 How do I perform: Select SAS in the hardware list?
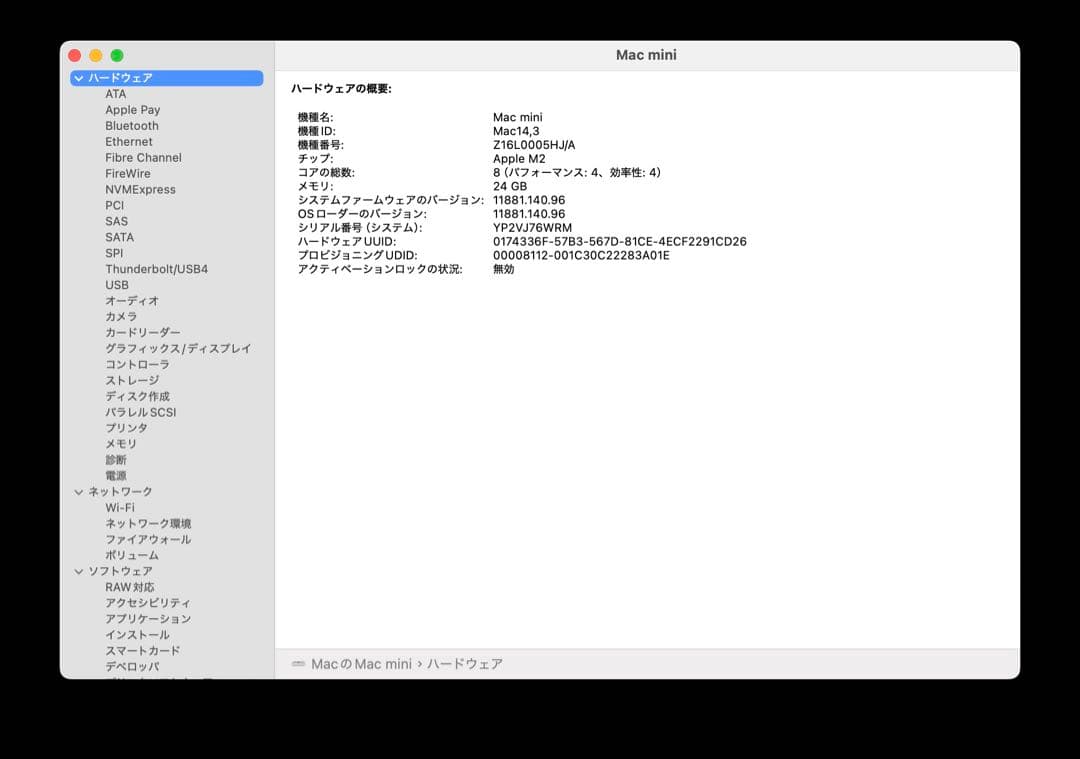[x=116, y=221]
